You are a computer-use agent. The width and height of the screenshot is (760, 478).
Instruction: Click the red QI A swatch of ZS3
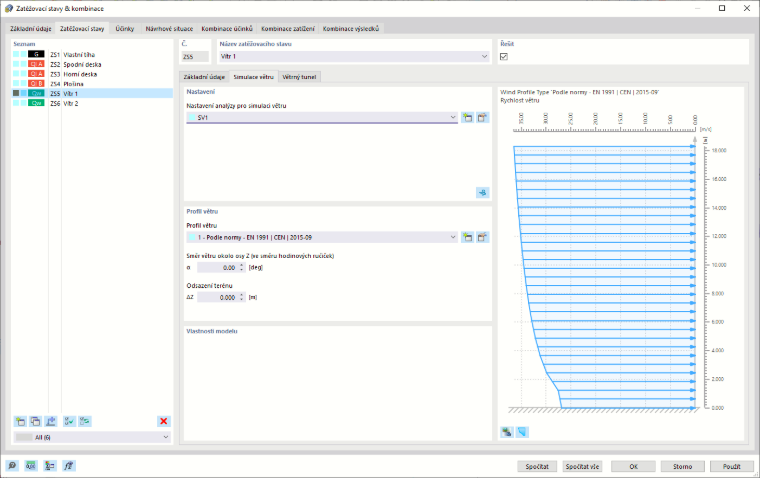pos(36,74)
